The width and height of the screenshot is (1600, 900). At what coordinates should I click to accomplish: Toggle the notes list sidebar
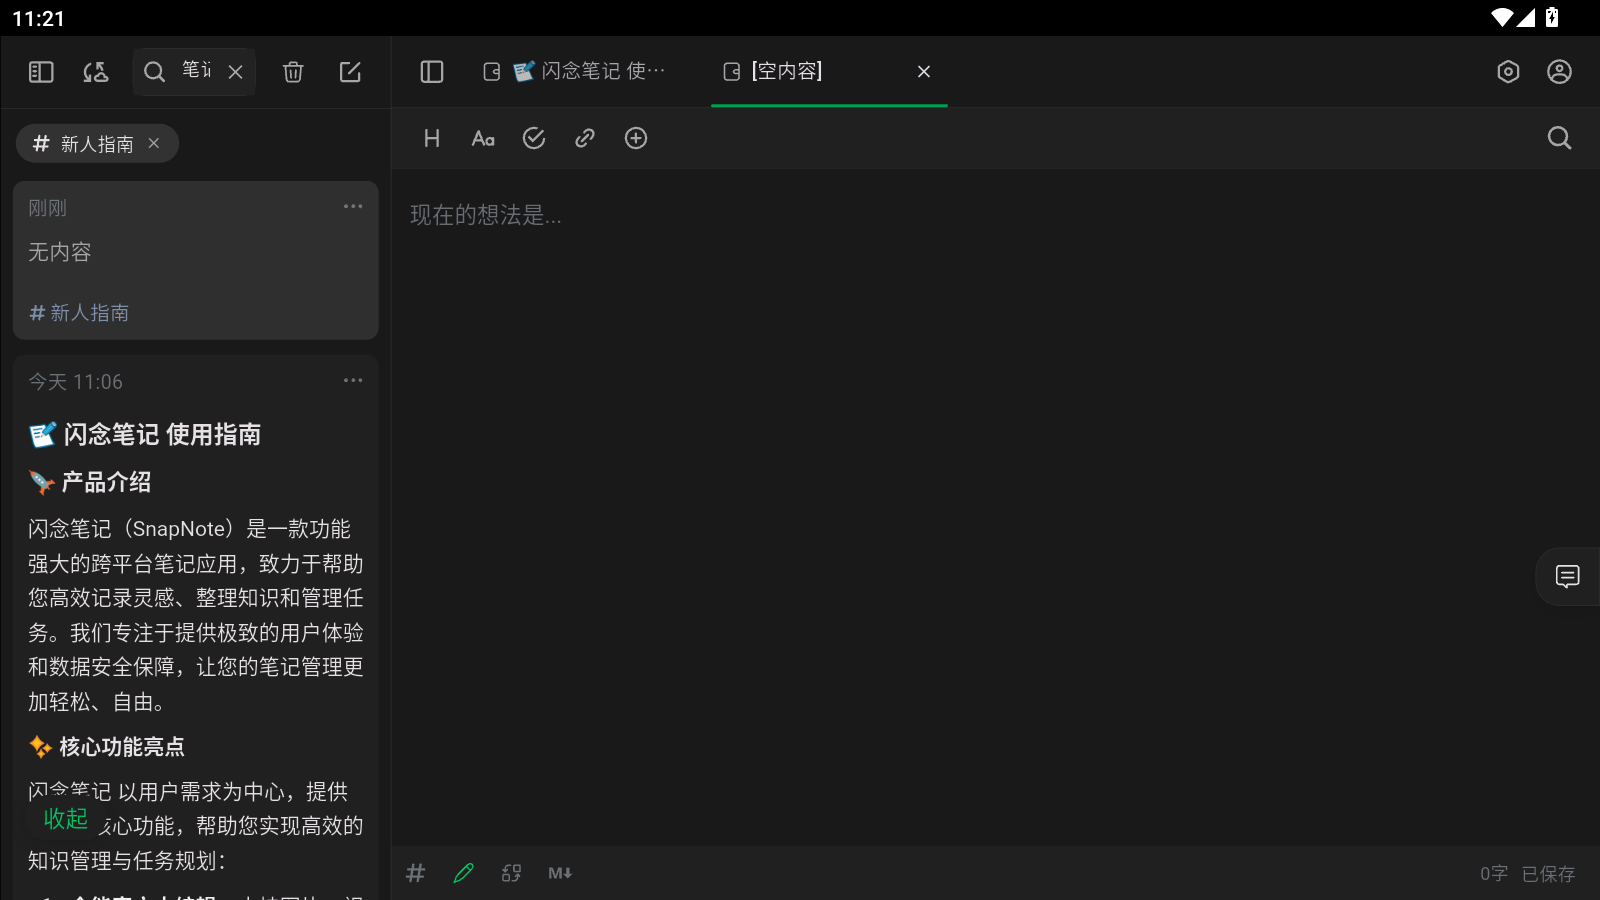40,71
